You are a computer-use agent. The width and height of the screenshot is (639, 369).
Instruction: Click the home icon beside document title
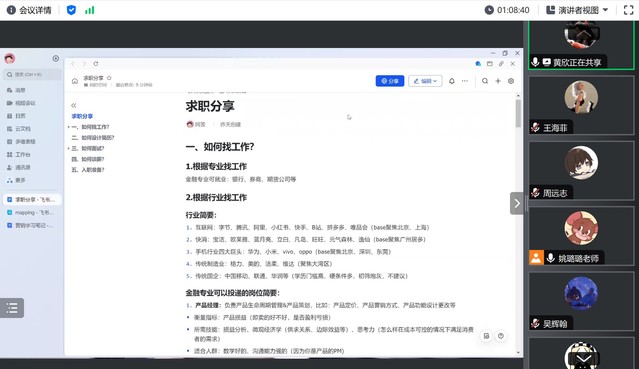coord(75,81)
